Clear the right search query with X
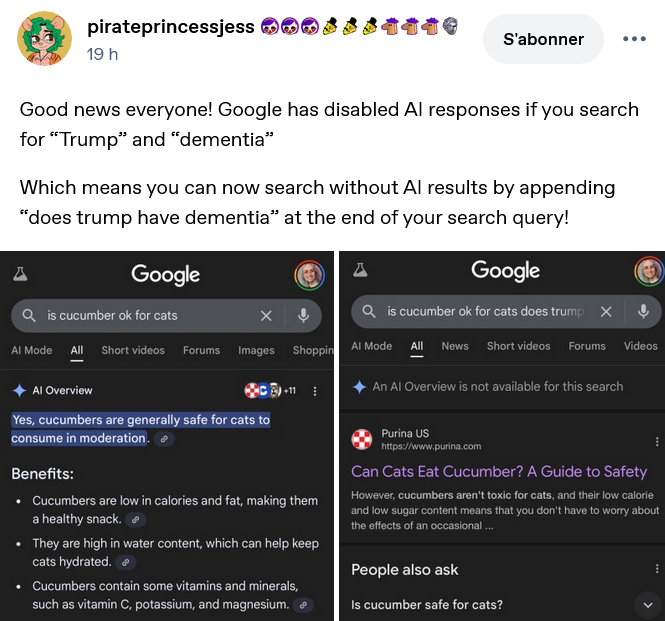This screenshot has height=621, width=665. (x=606, y=311)
